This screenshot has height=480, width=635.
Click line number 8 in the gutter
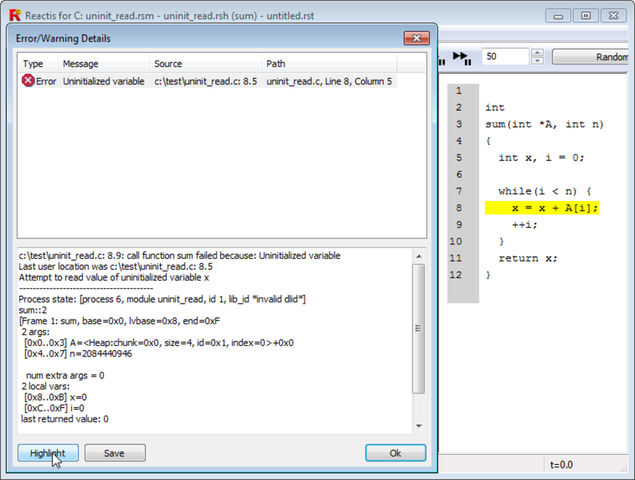(x=459, y=208)
